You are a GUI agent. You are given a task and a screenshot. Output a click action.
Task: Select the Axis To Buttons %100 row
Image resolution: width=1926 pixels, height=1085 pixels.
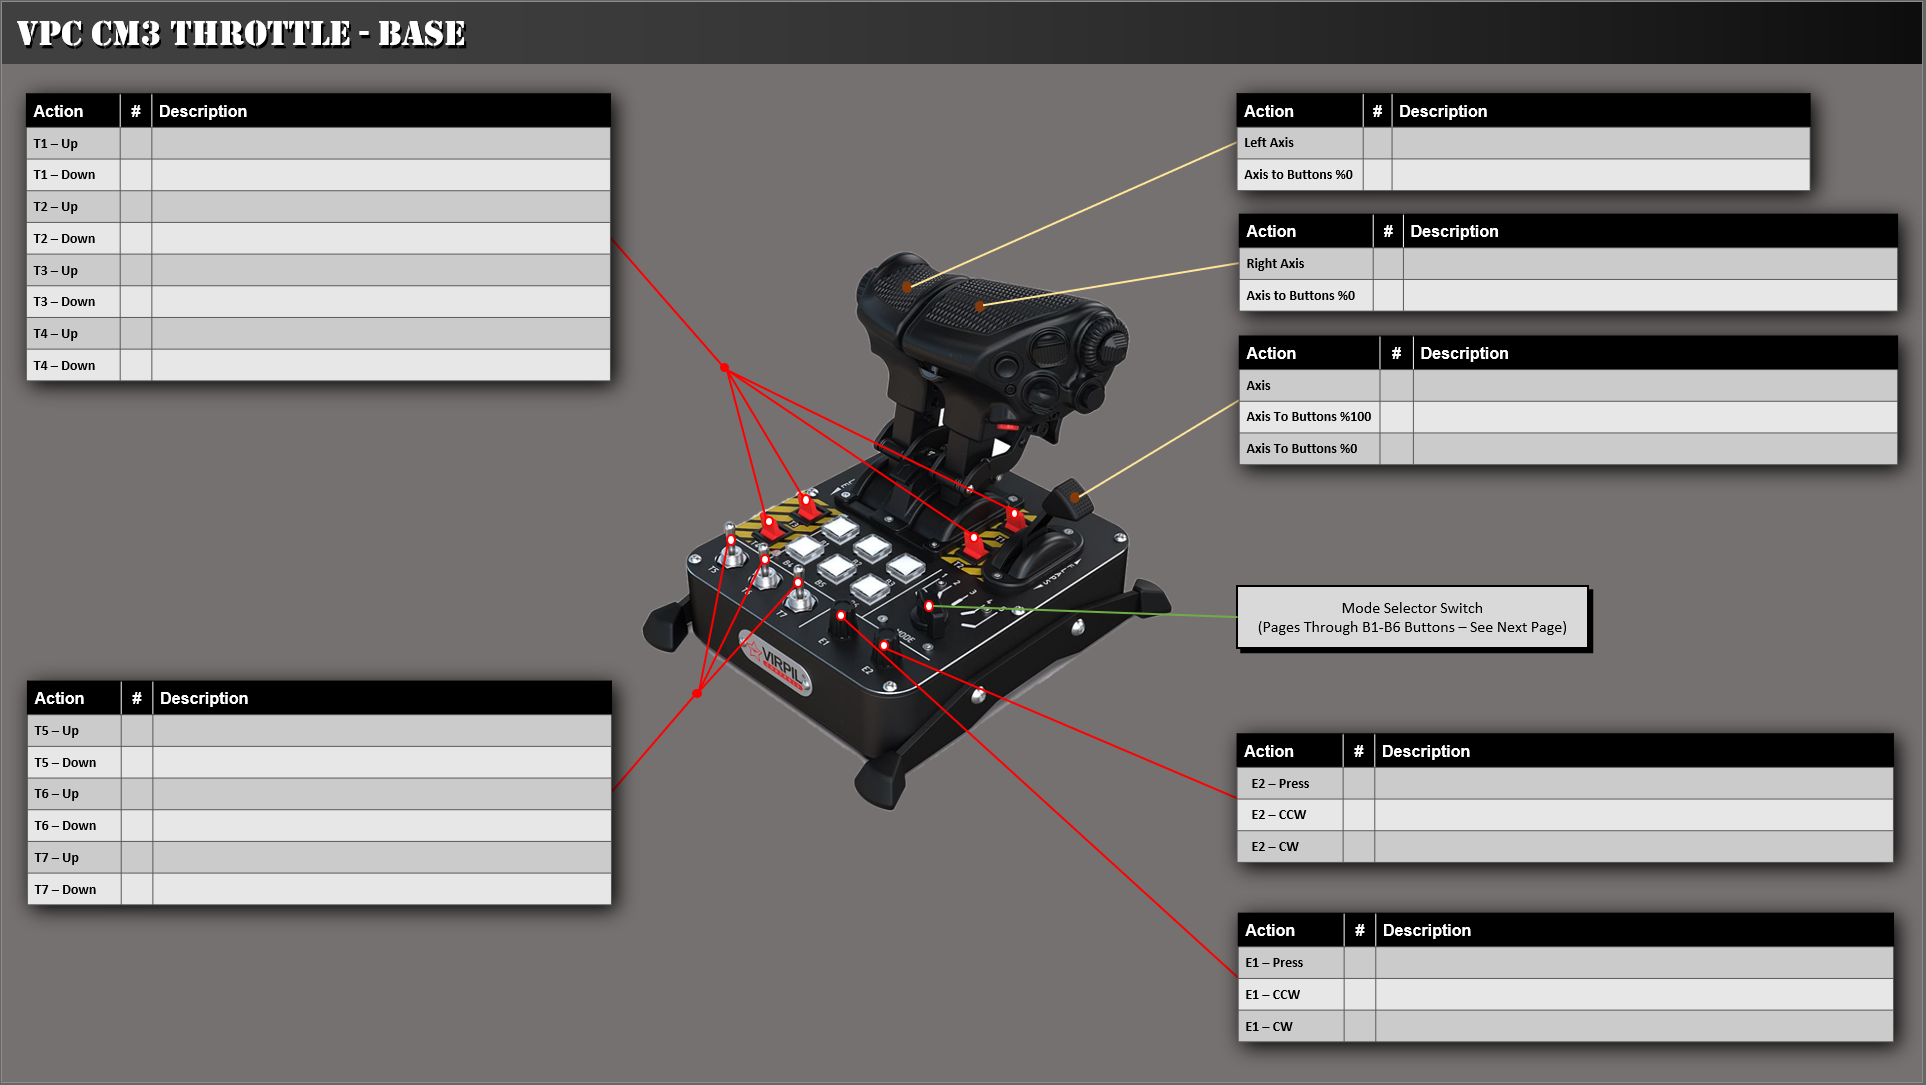[x=1308, y=417]
